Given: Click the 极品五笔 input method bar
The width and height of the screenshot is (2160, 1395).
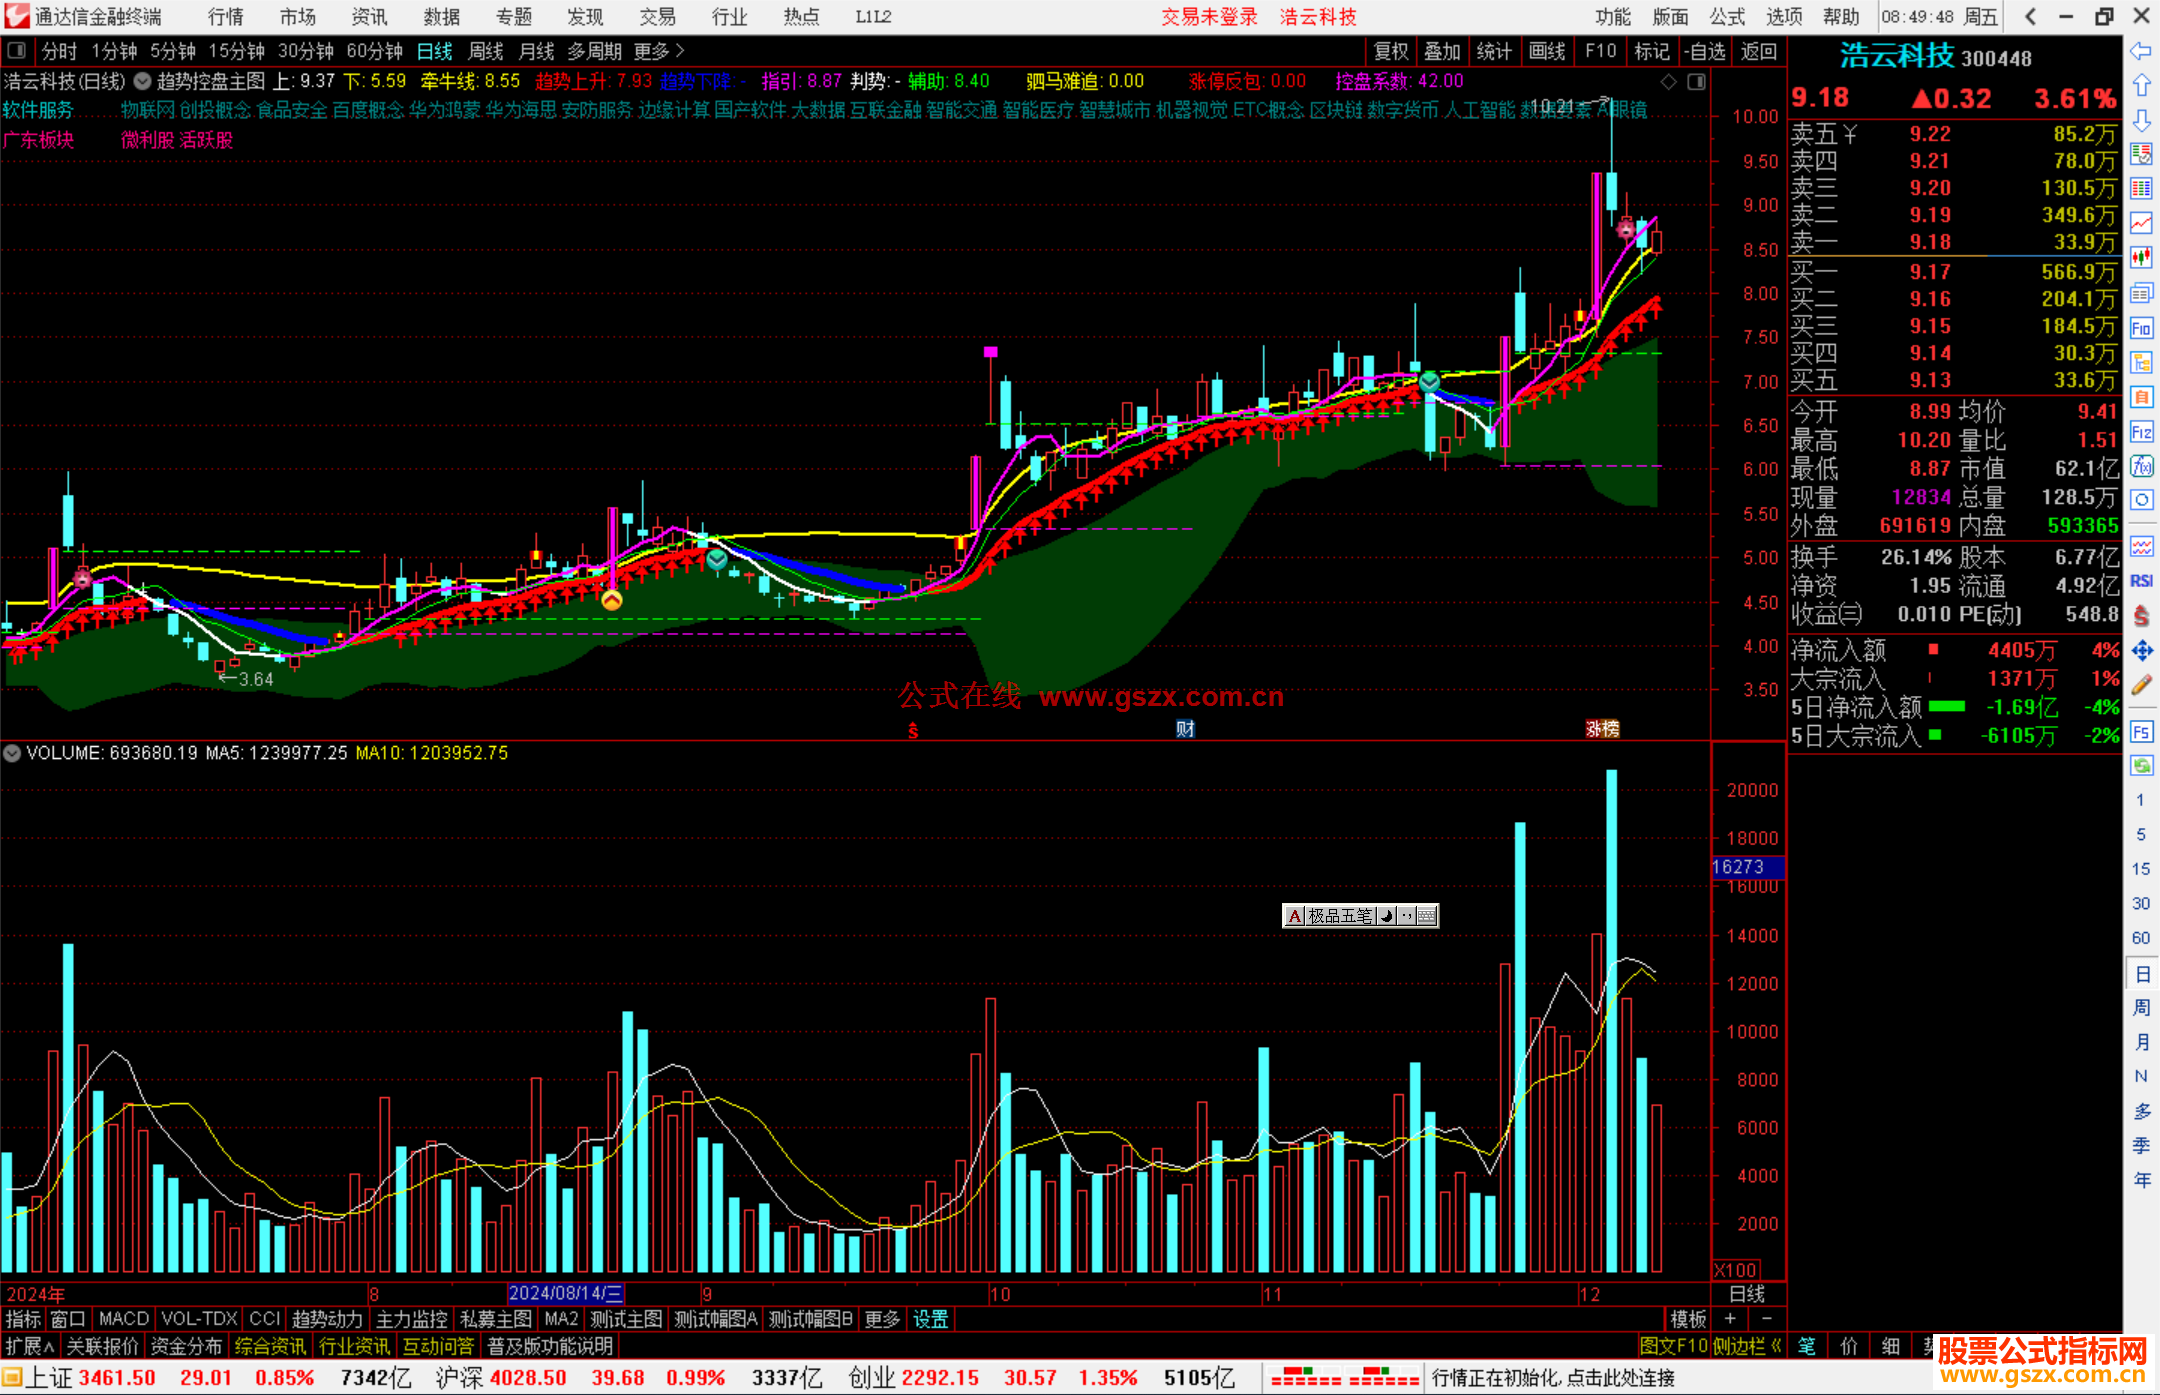Looking at the screenshot, I should (1360, 915).
